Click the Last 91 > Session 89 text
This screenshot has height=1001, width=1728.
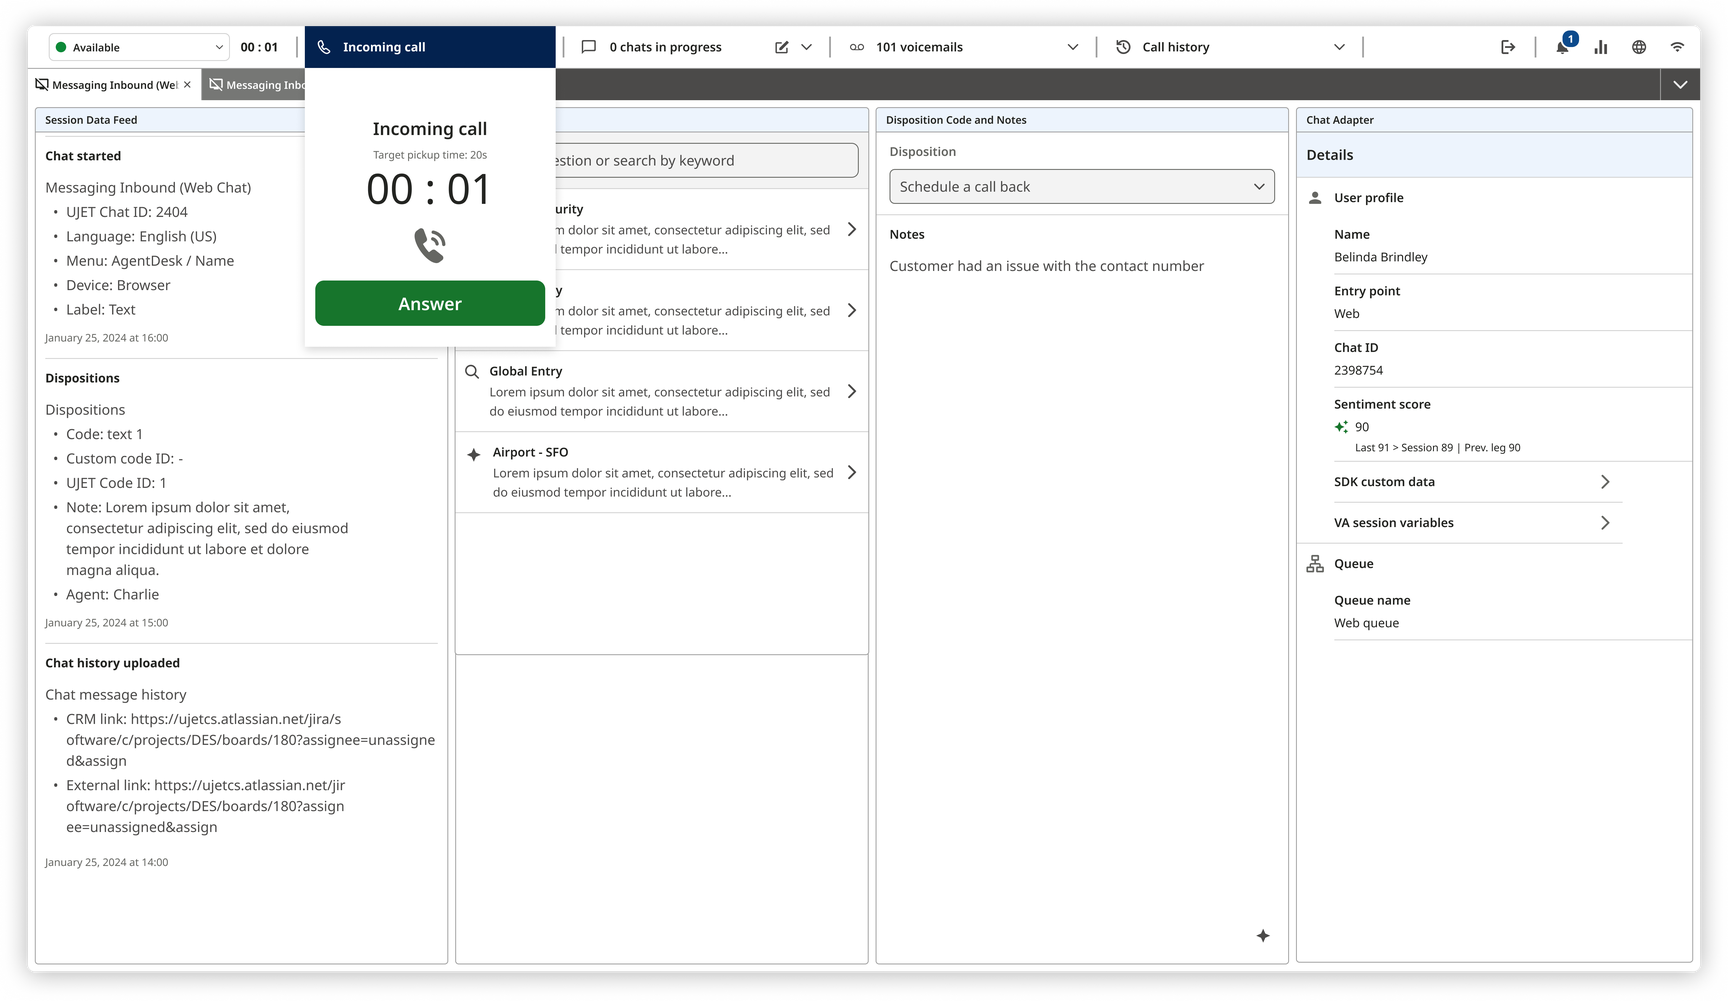point(1404,448)
